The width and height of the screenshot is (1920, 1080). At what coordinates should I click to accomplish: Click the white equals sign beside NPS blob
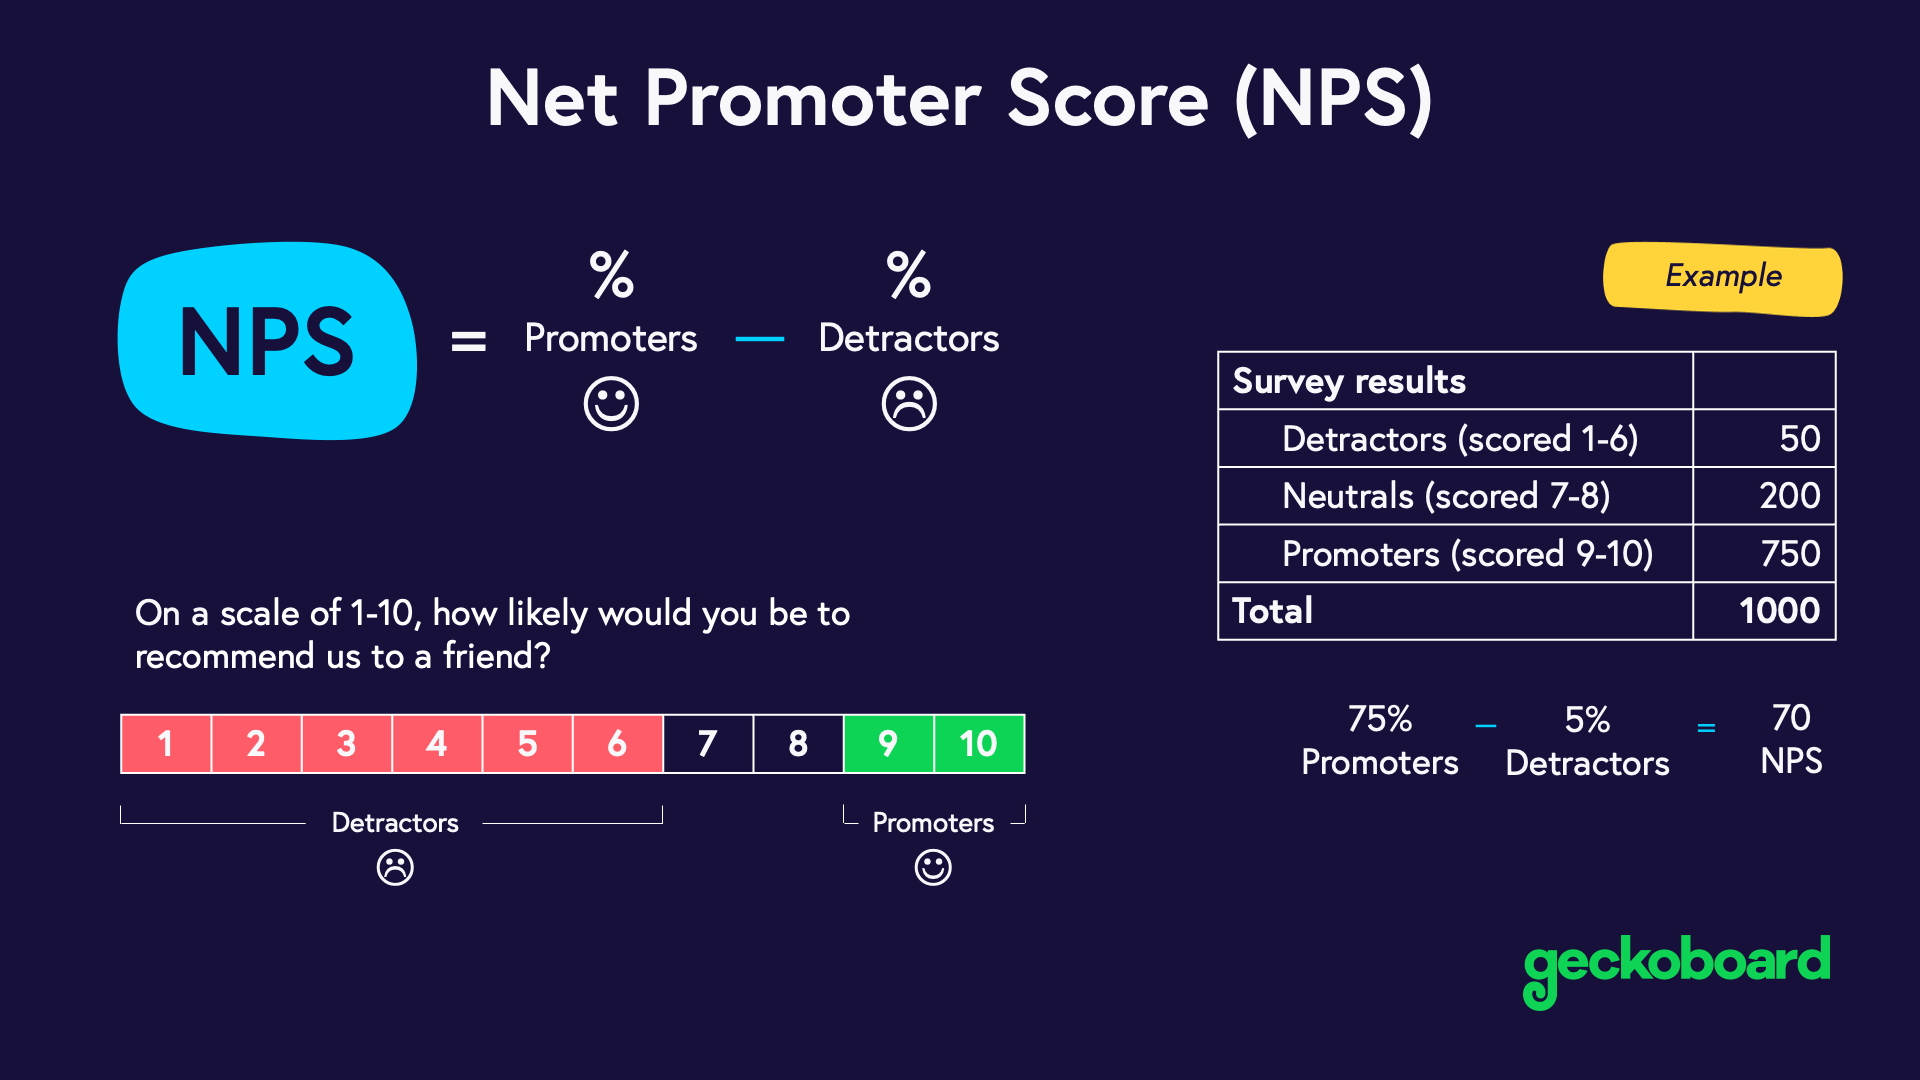click(468, 342)
